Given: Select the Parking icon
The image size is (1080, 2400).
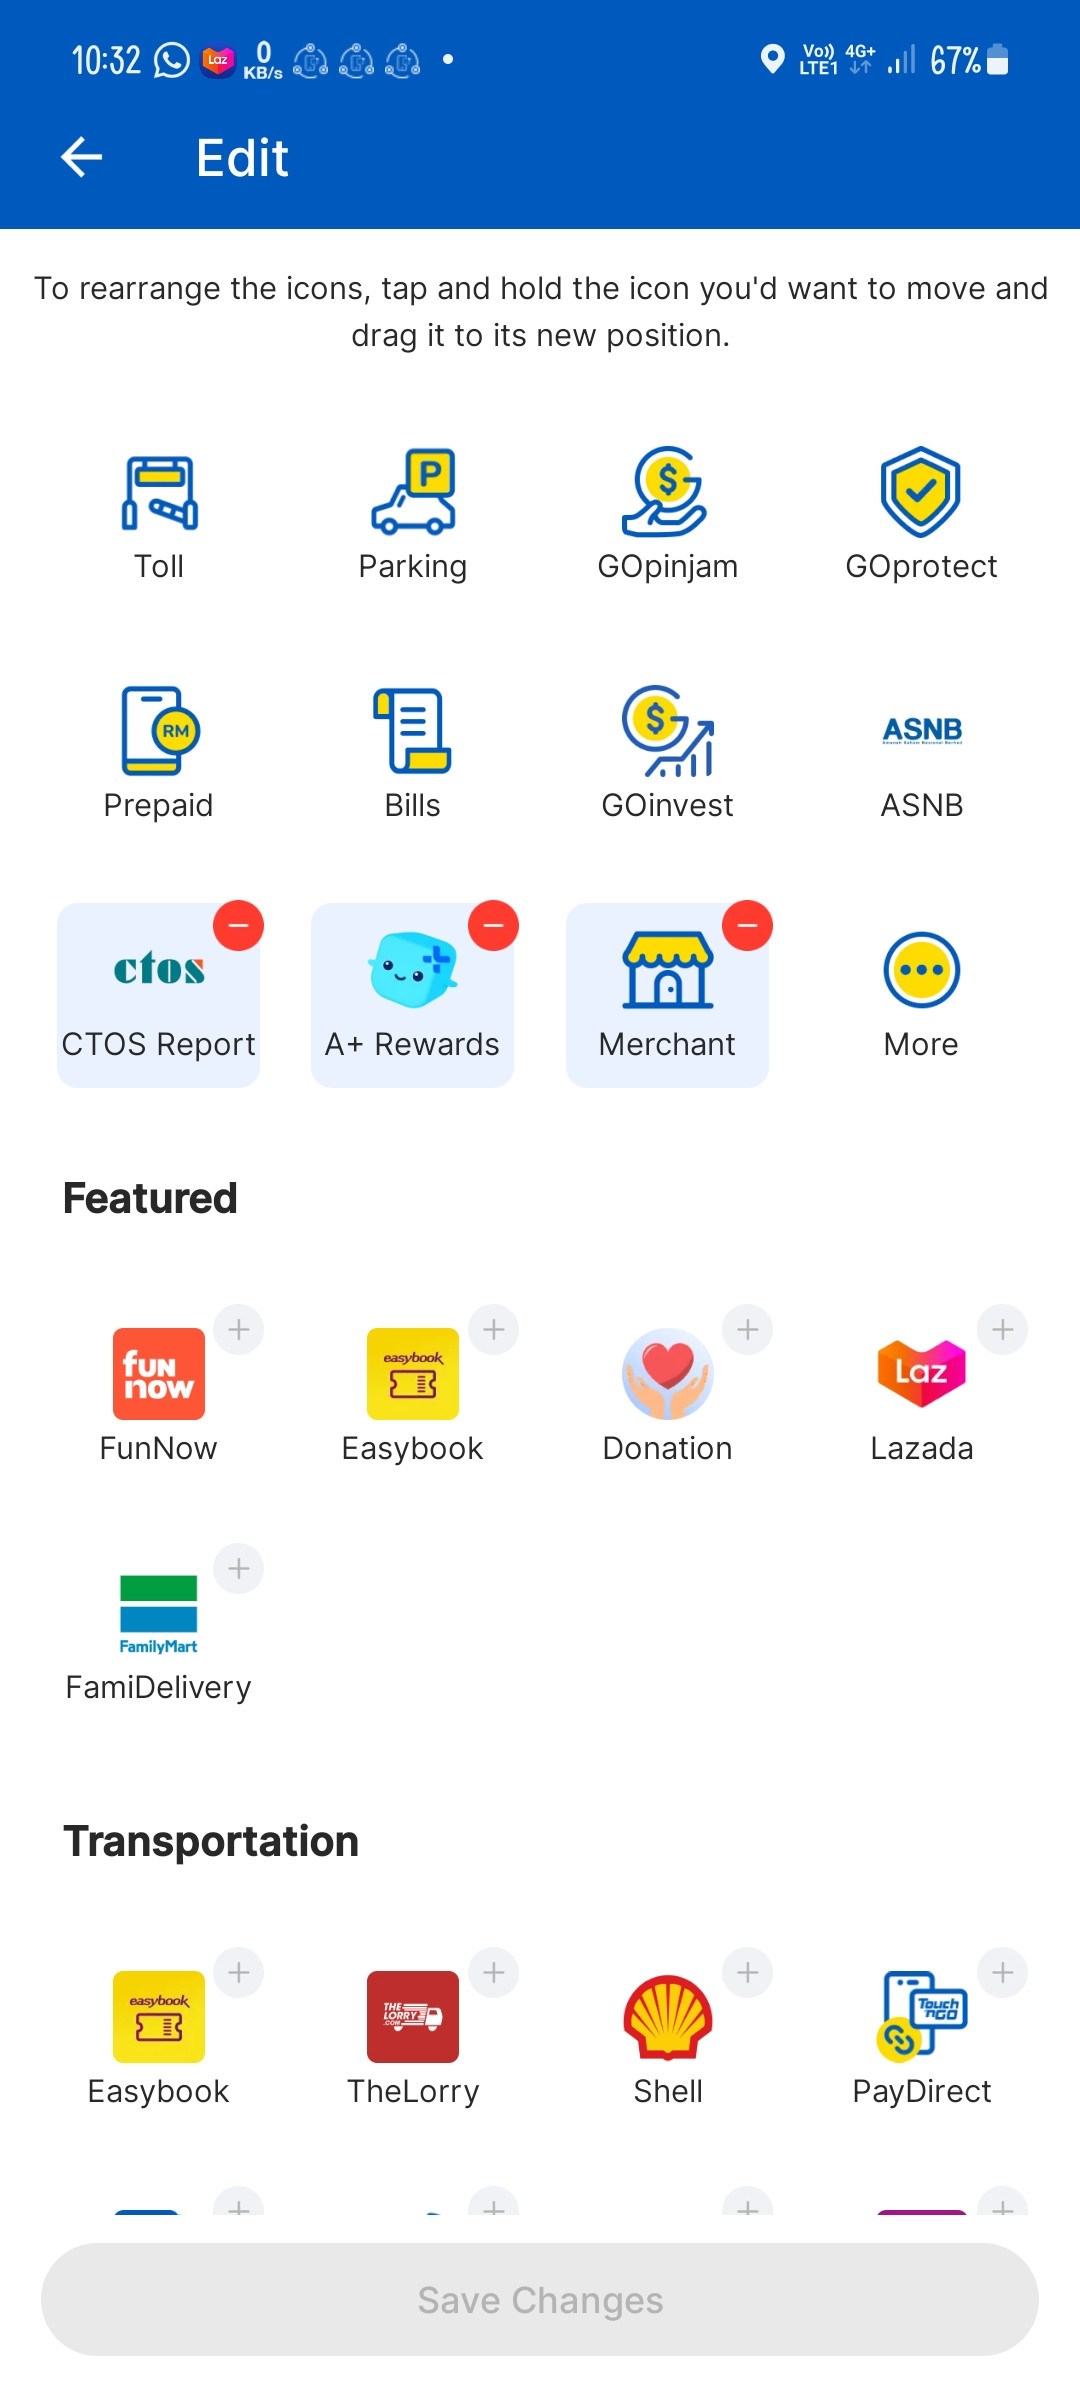Looking at the screenshot, I should tap(413, 491).
